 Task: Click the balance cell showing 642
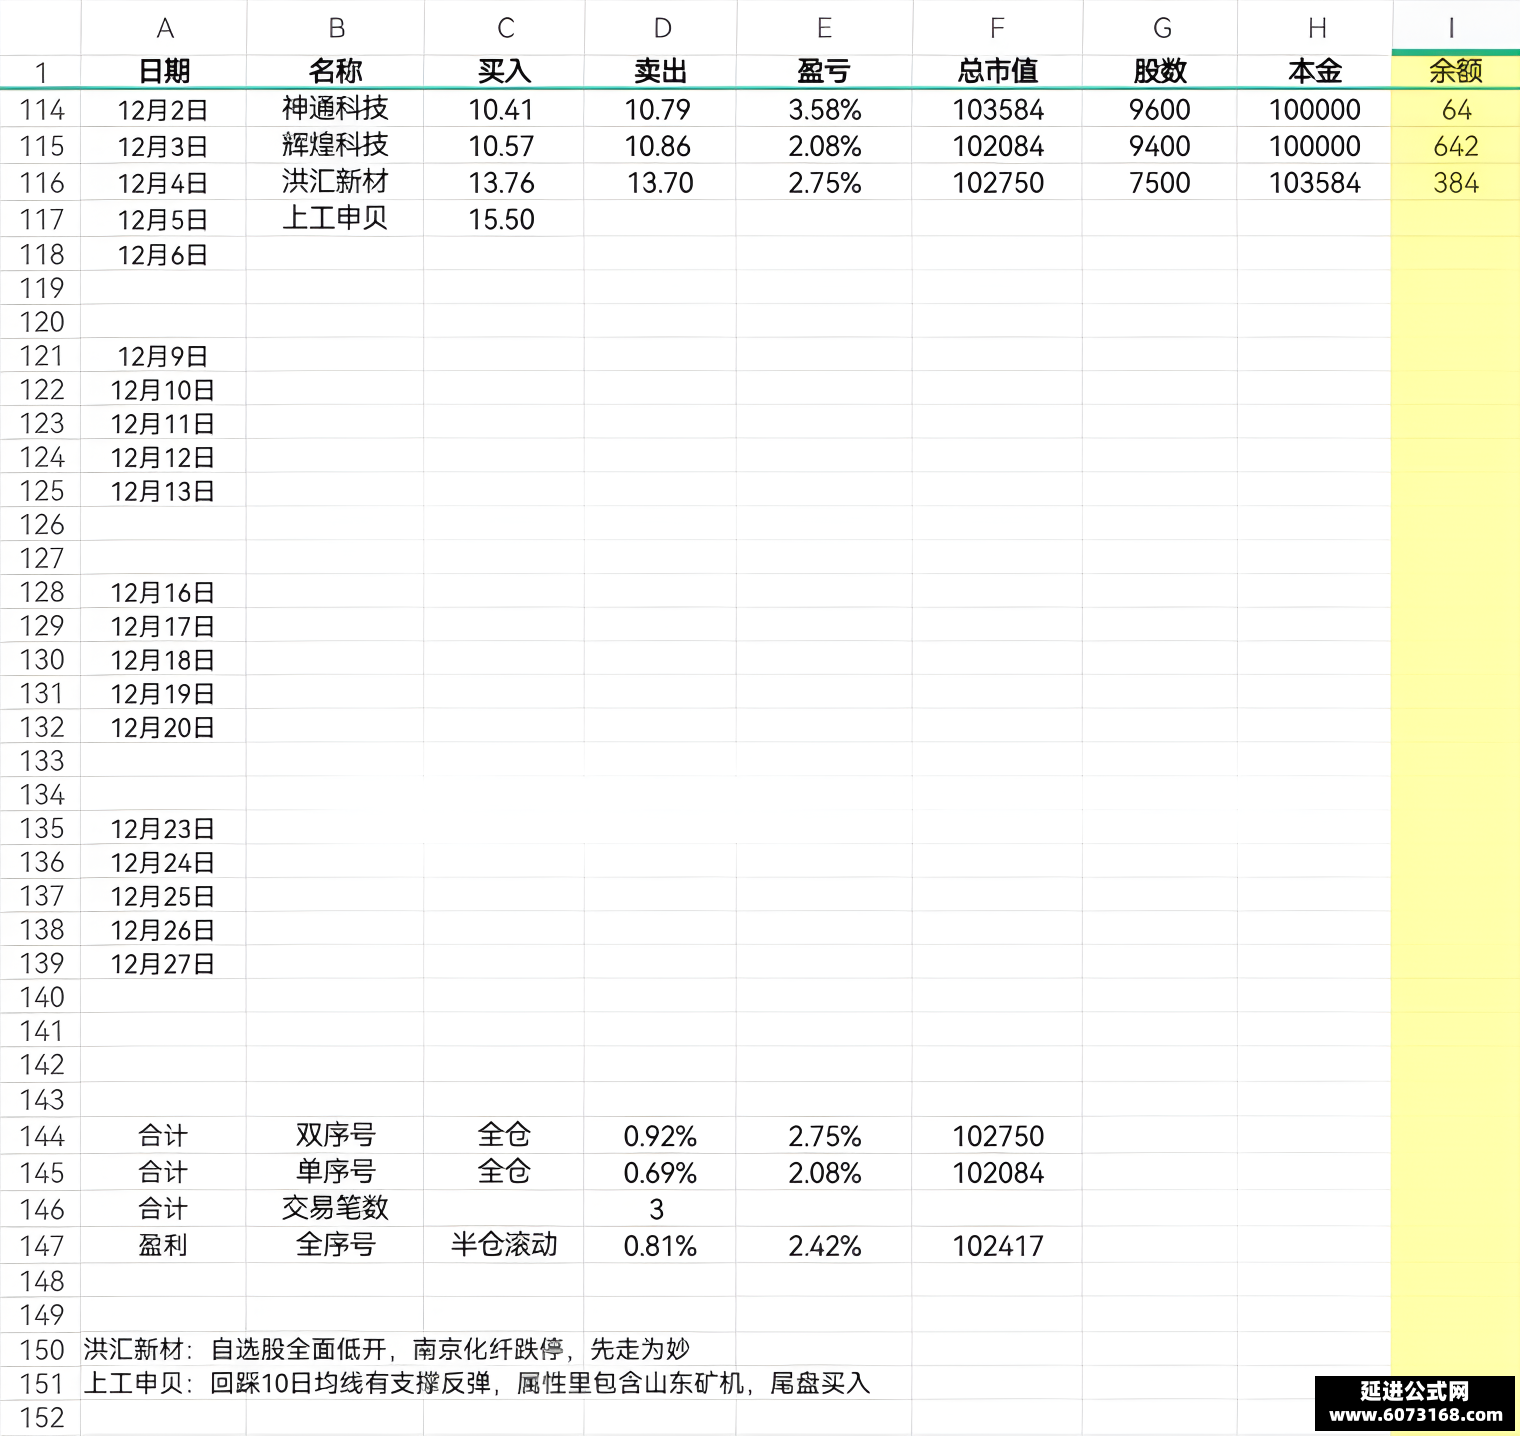pyautogui.click(x=1455, y=146)
